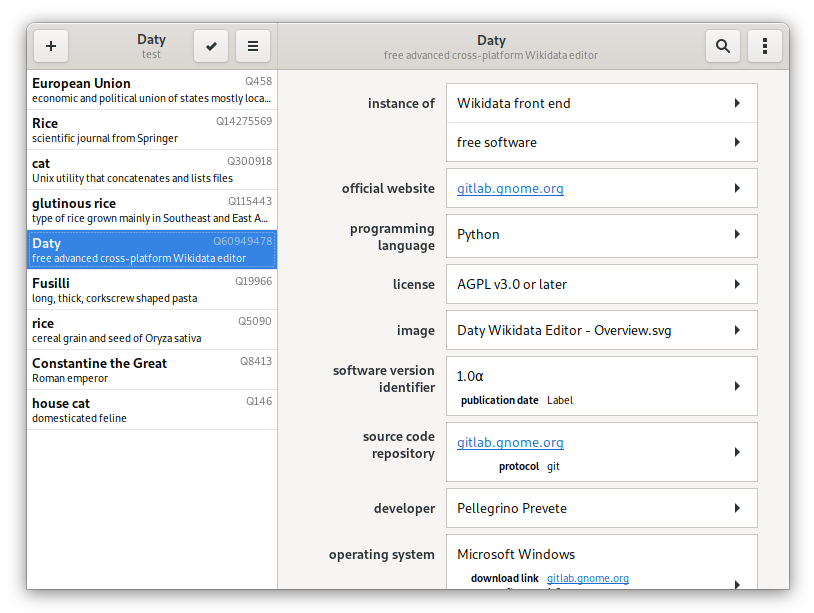Click the 'free software' value

point(497,142)
